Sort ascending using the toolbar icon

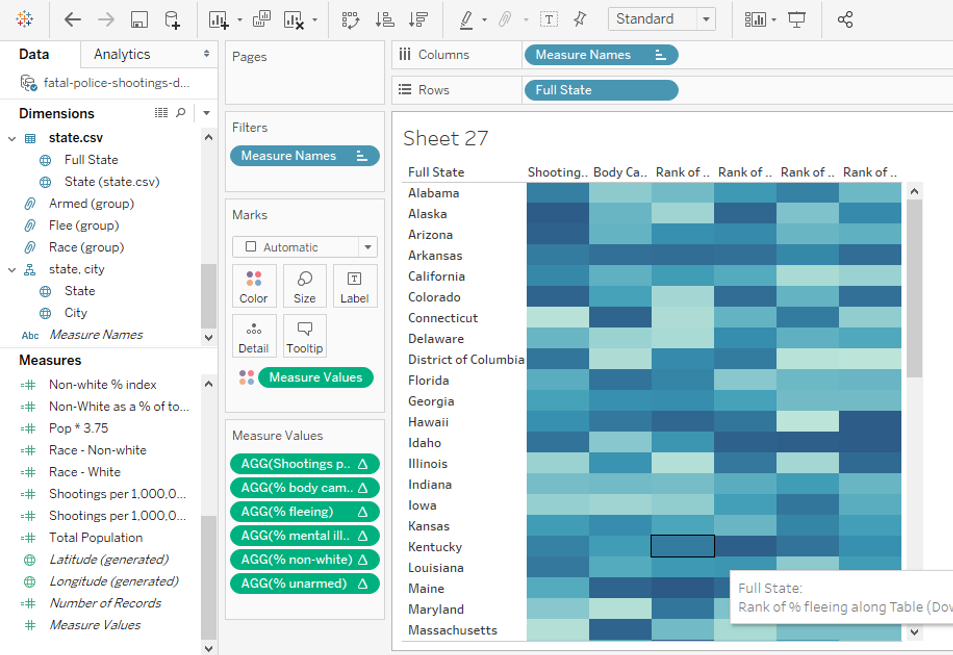click(x=384, y=19)
